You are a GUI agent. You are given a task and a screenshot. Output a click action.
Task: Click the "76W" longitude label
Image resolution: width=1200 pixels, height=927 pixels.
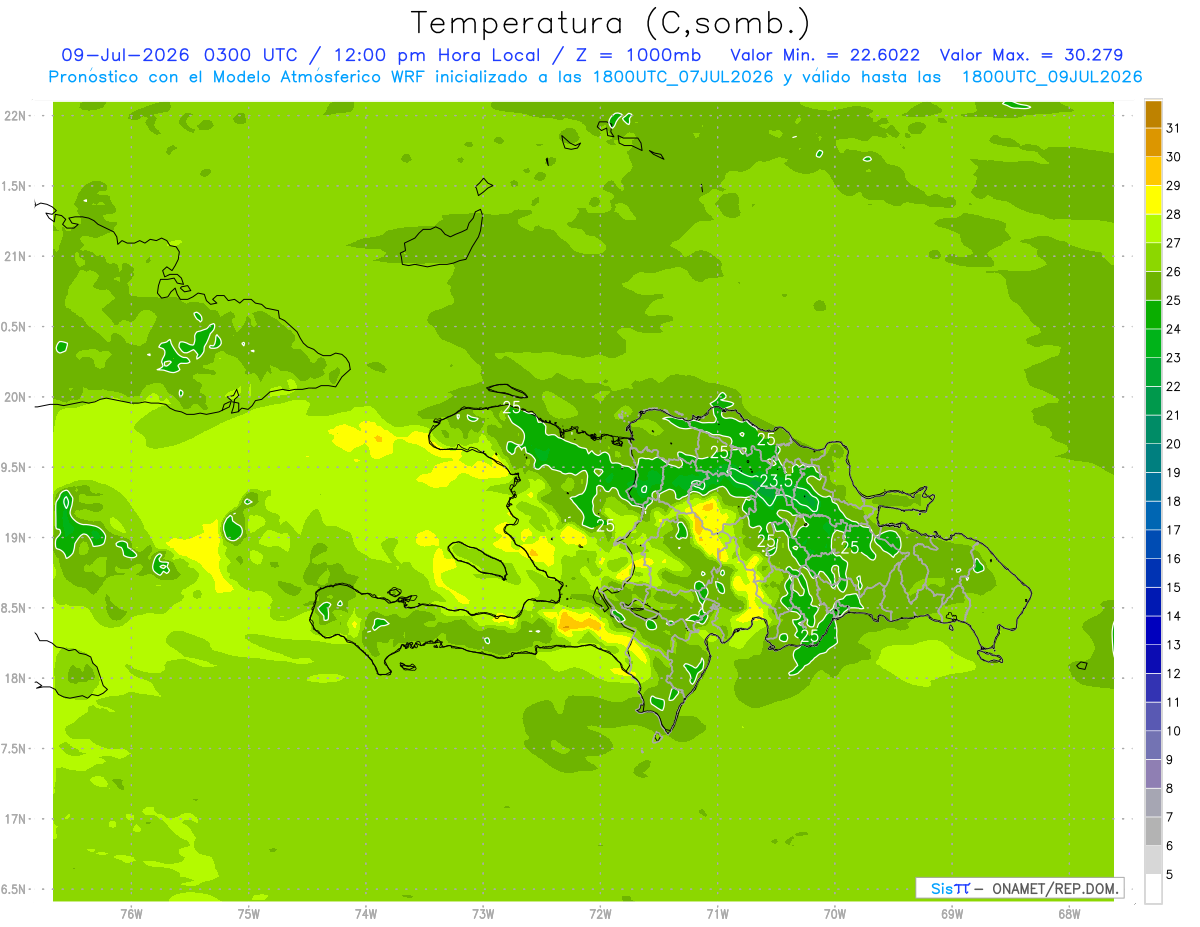pos(131,914)
